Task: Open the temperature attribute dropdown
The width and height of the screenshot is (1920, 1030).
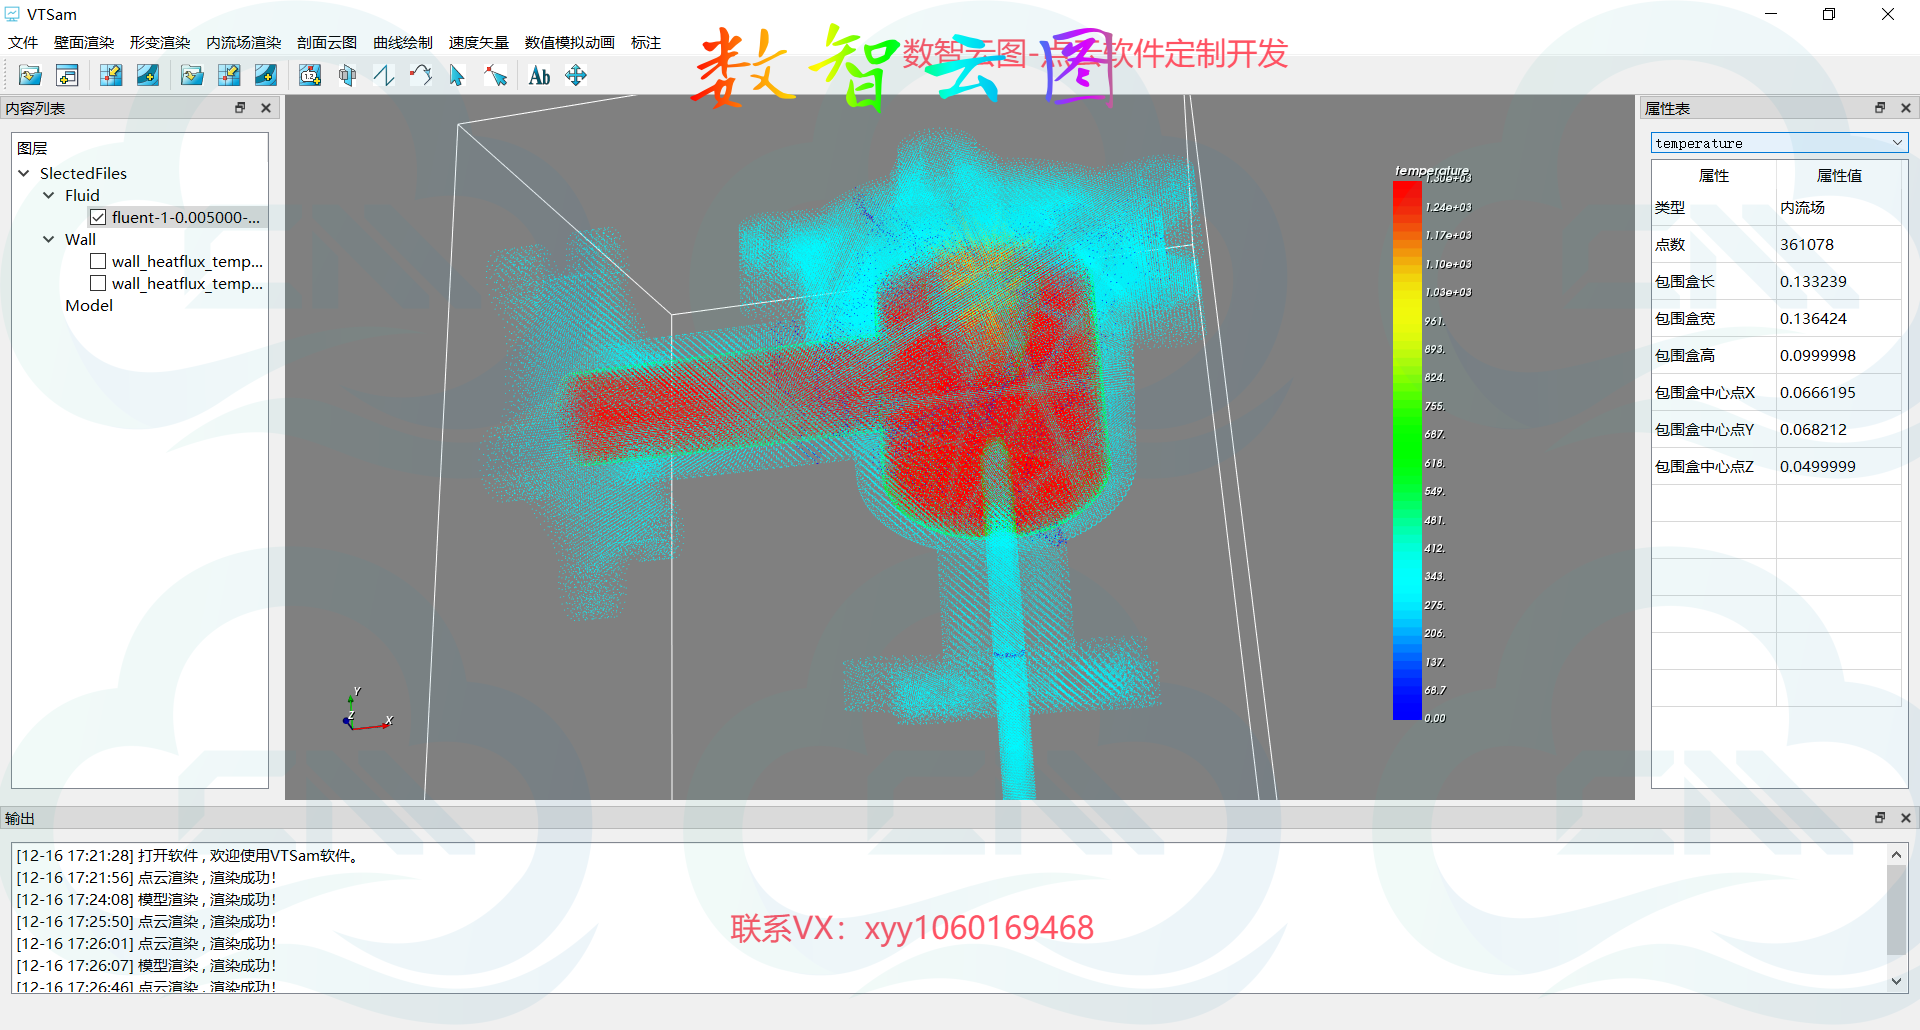Action: pos(1778,143)
